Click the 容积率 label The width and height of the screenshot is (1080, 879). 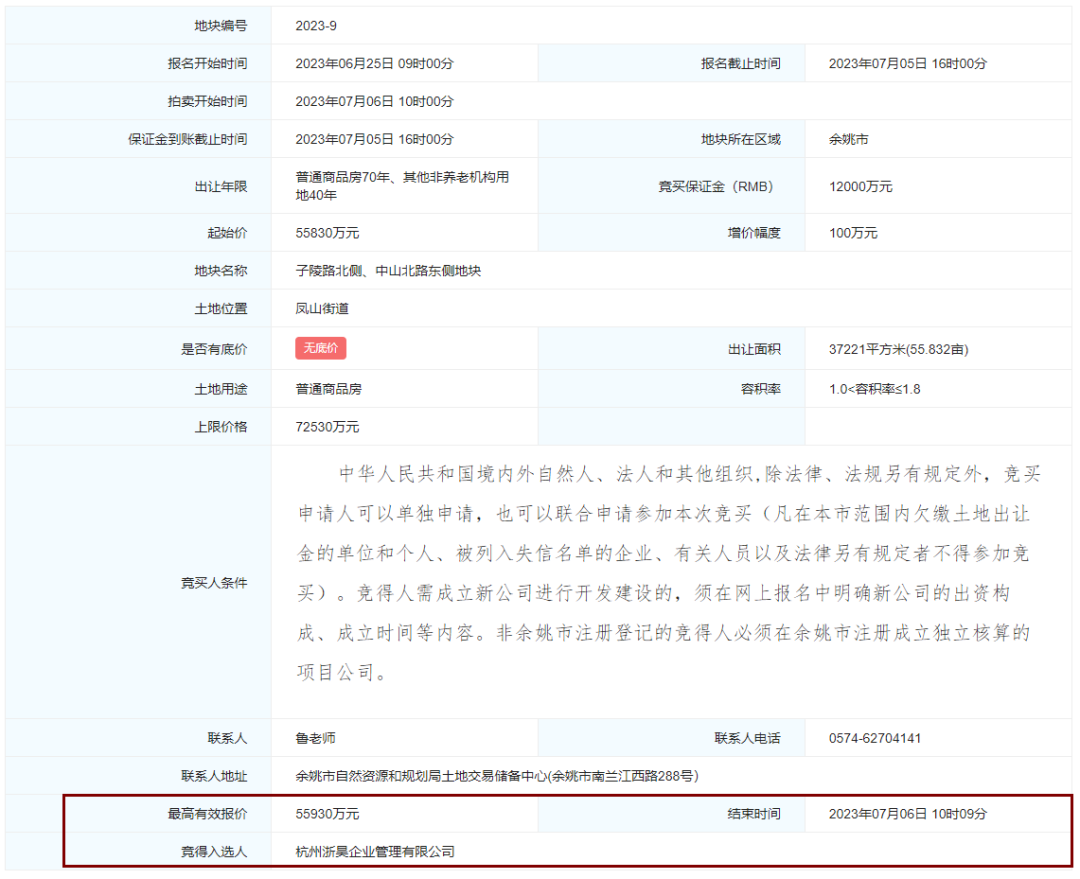[x=760, y=389]
